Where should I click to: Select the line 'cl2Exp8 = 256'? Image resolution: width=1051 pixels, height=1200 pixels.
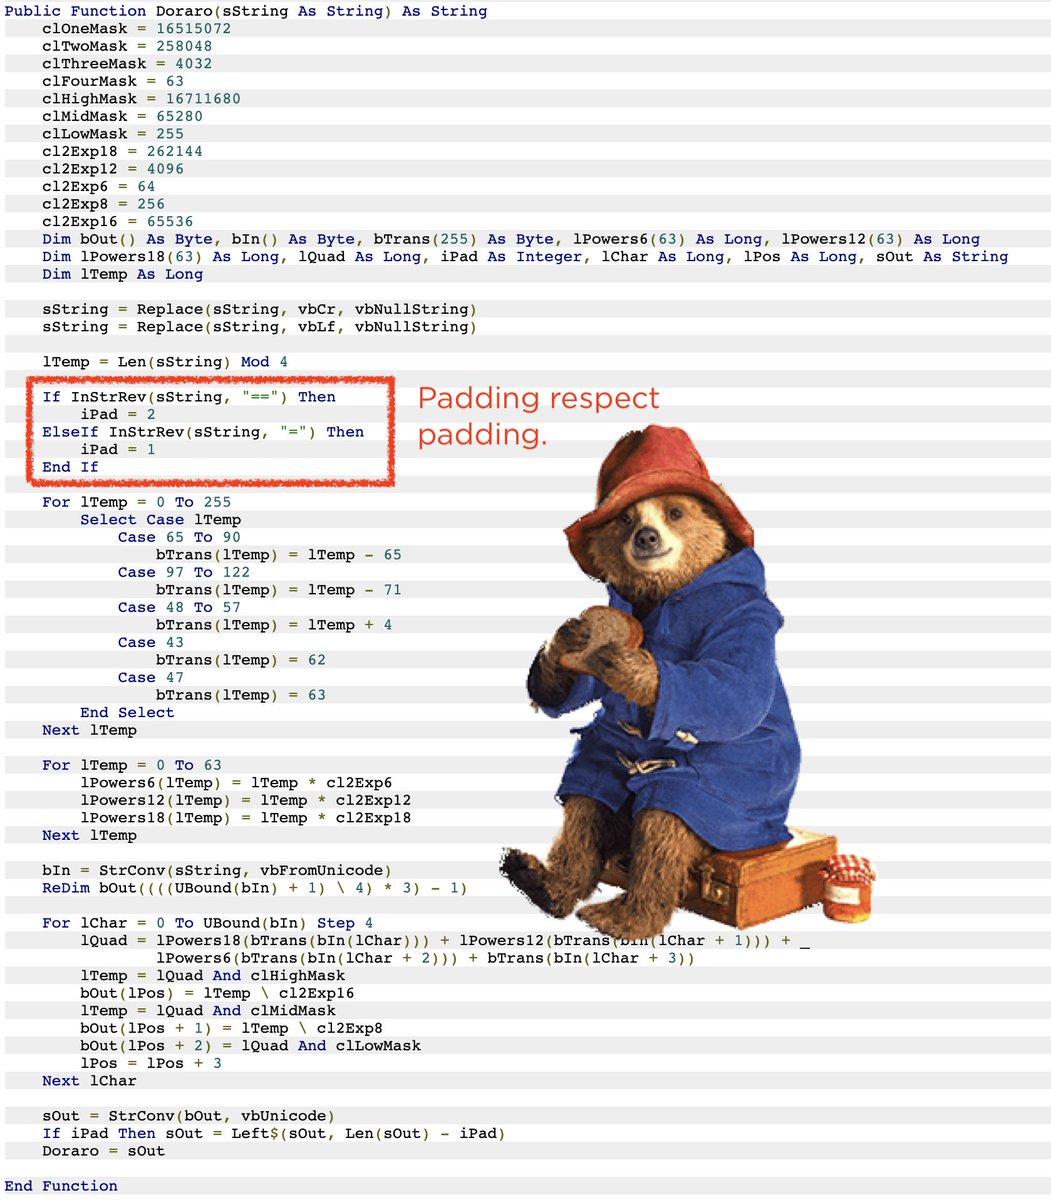click(x=103, y=204)
